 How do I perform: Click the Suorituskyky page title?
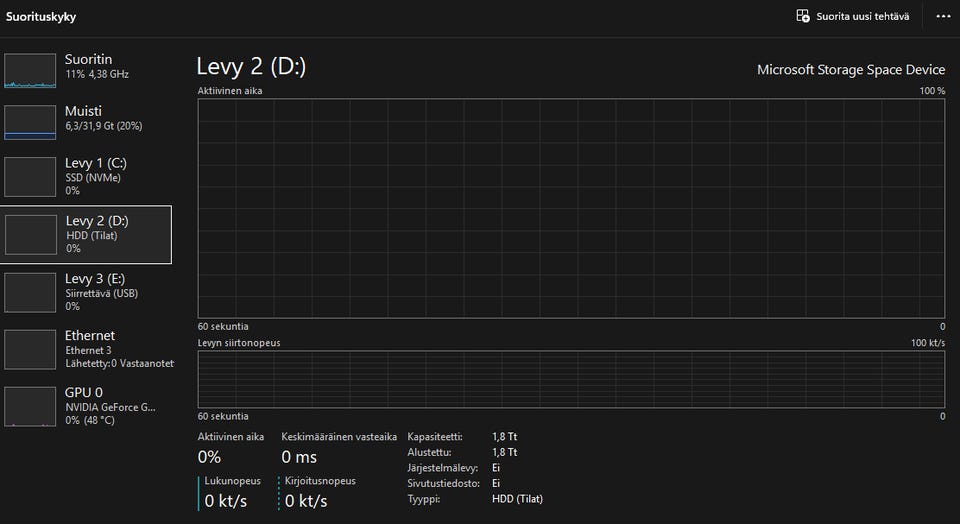tap(41, 17)
